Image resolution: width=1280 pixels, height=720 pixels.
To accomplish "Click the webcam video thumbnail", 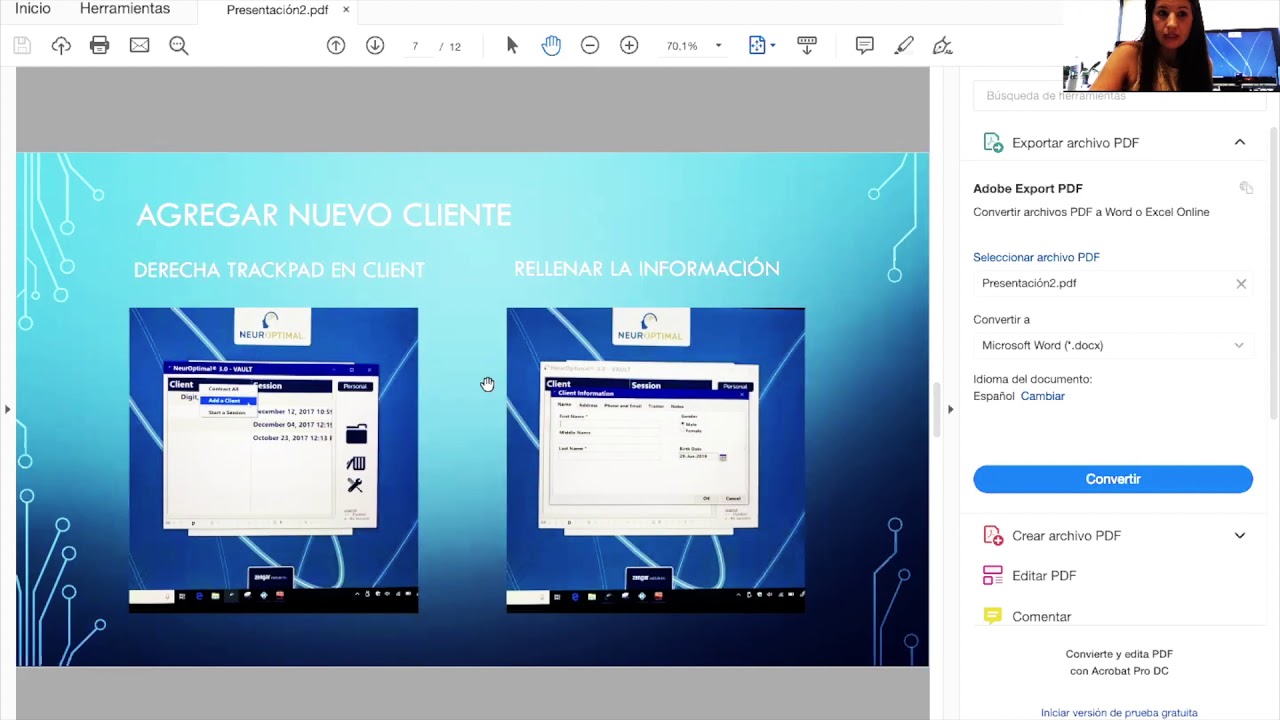I will click(1171, 45).
